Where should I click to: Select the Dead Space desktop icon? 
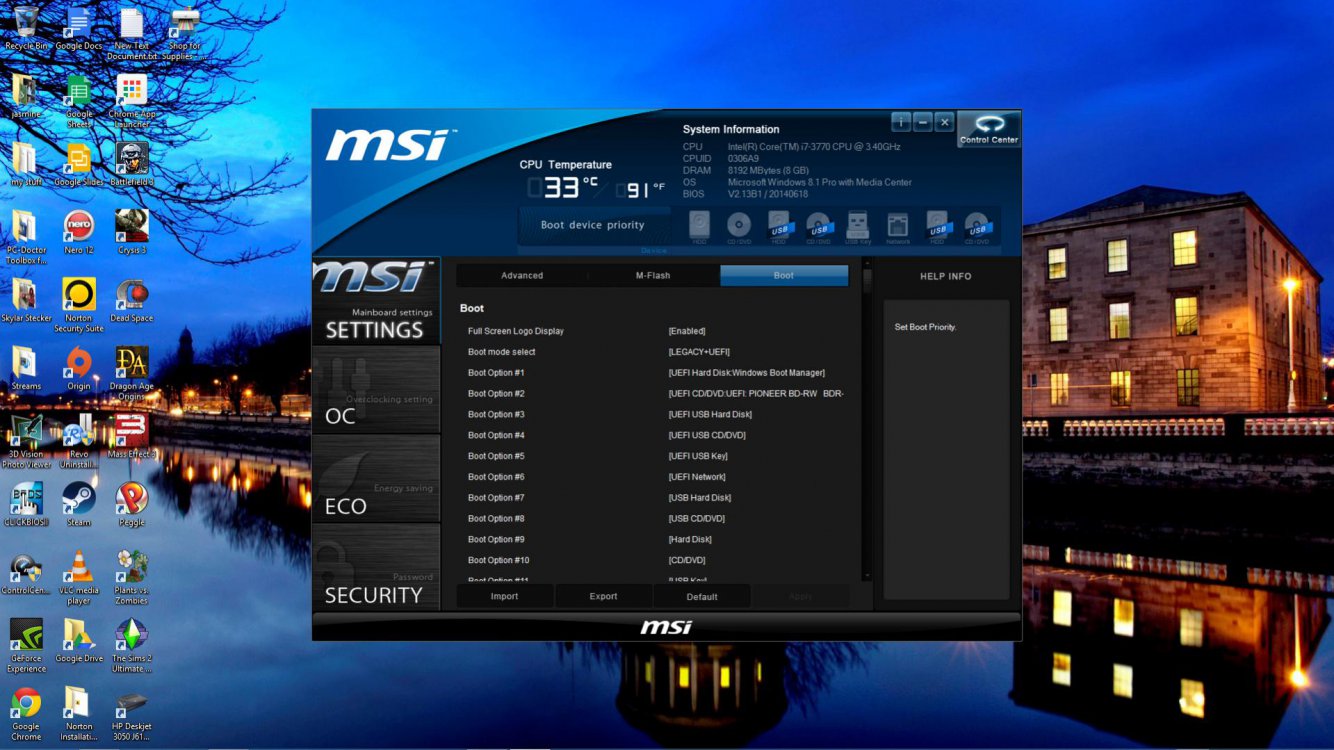[131, 301]
